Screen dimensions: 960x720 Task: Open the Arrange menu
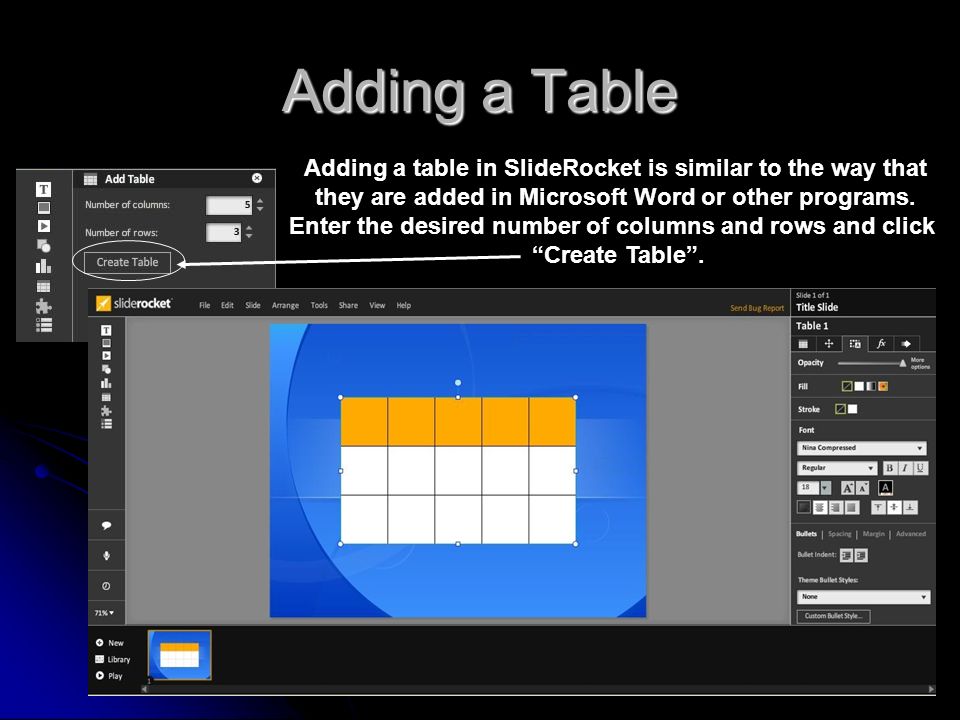click(x=285, y=306)
